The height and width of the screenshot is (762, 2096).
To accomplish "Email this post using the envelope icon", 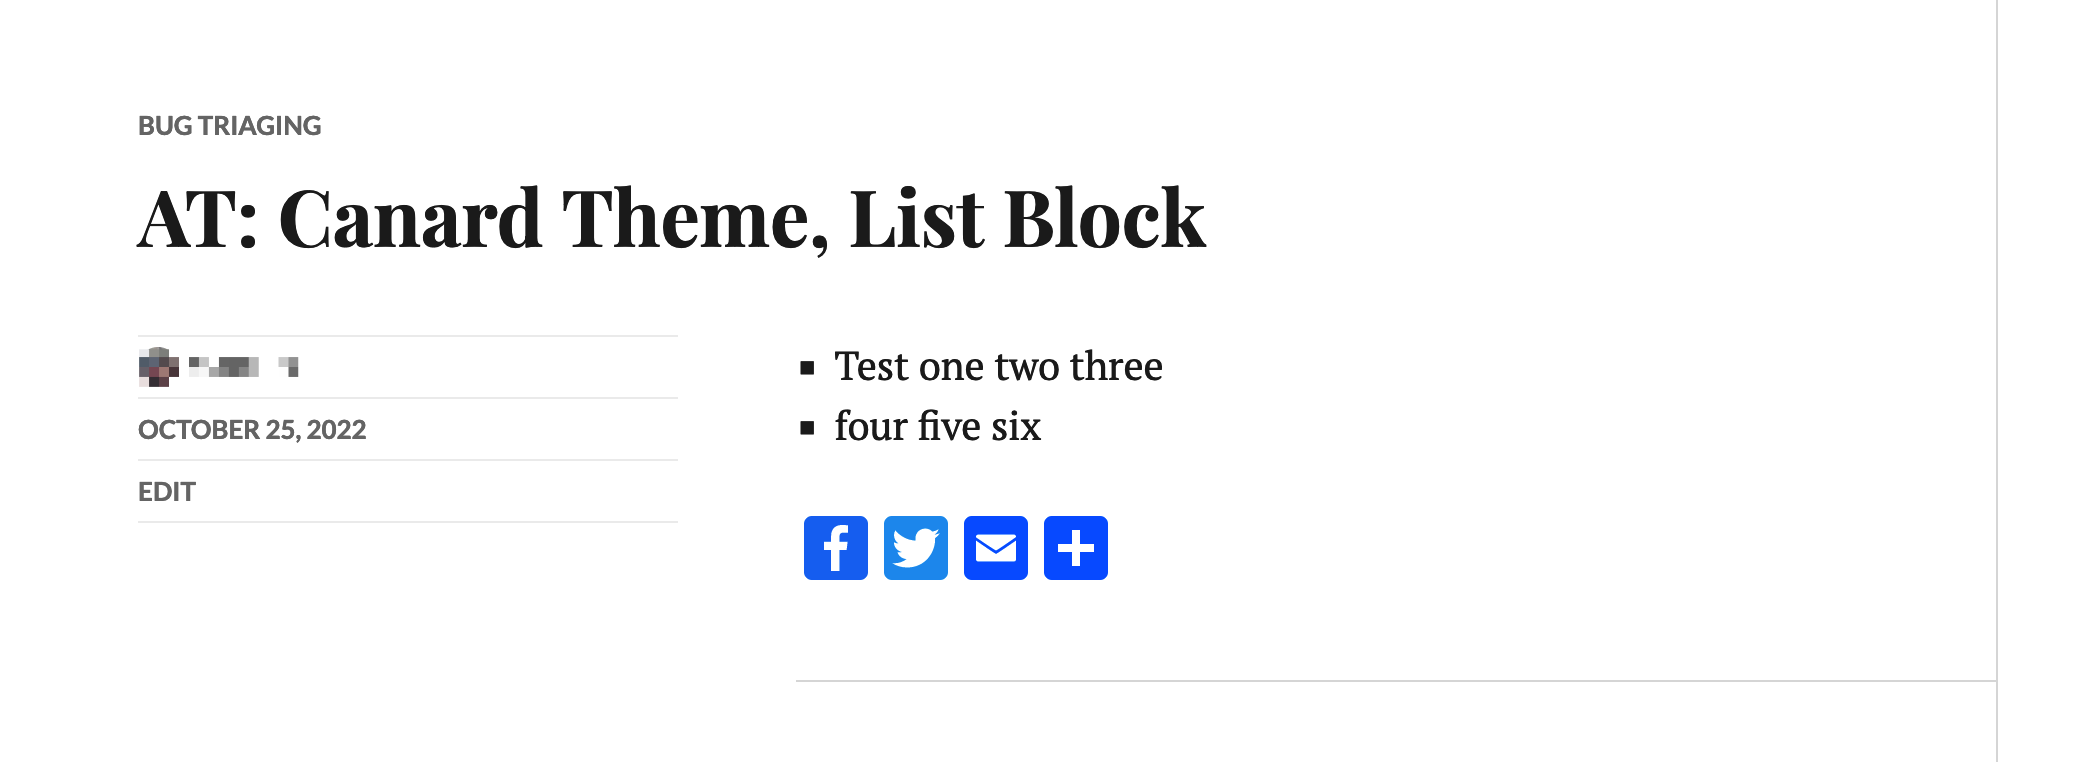I will (x=995, y=548).
